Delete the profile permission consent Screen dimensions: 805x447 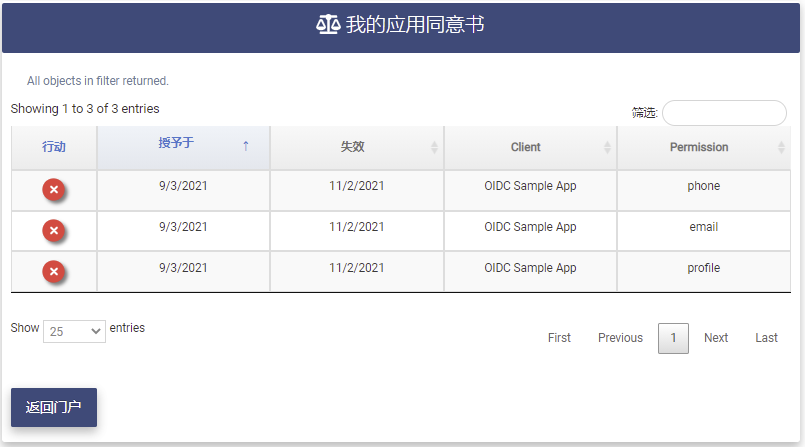54,272
